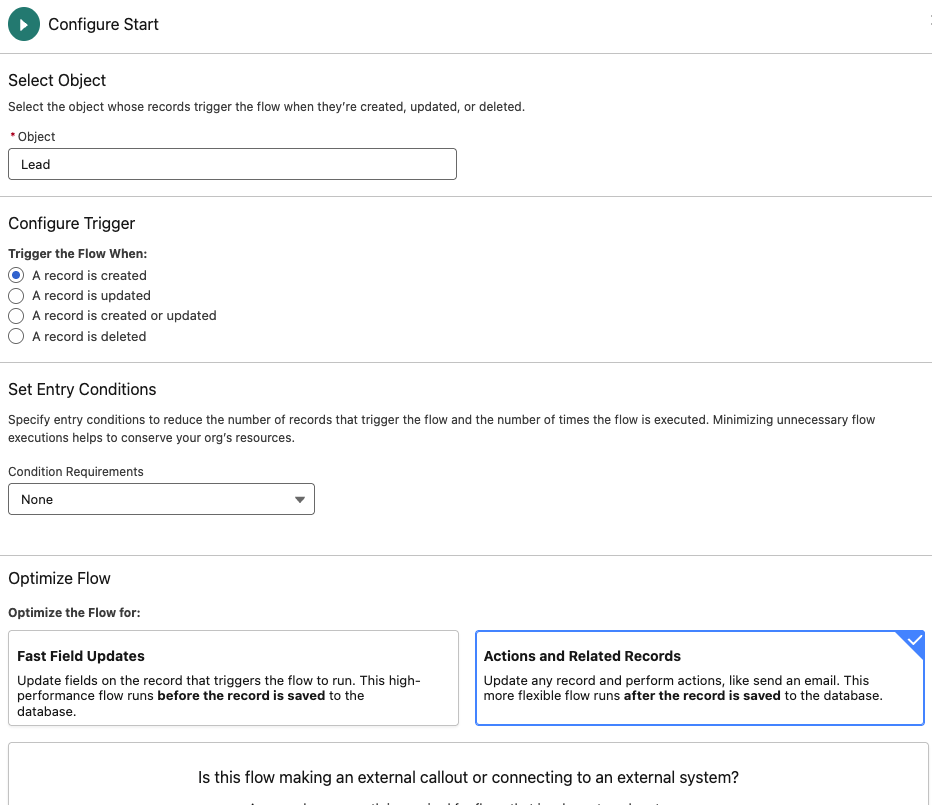Image resolution: width=932 pixels, height=805 pixels.
Task: Click the 'Trigger the Flow When:' label
Action: coord(77,254)
